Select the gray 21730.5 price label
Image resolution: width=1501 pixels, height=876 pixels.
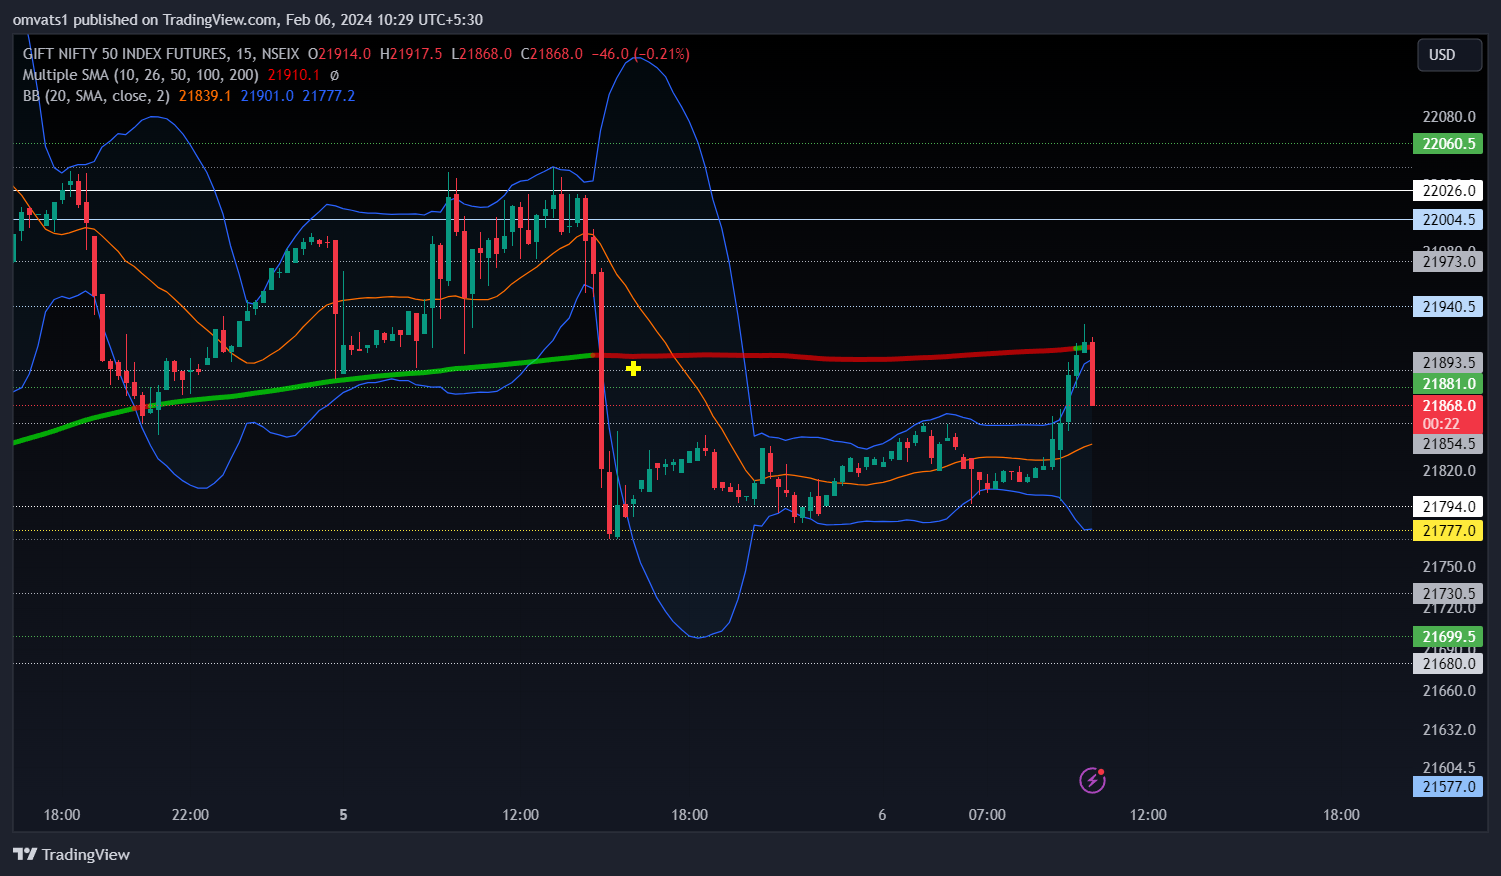pyautogui.click(x=1448, y=594)
